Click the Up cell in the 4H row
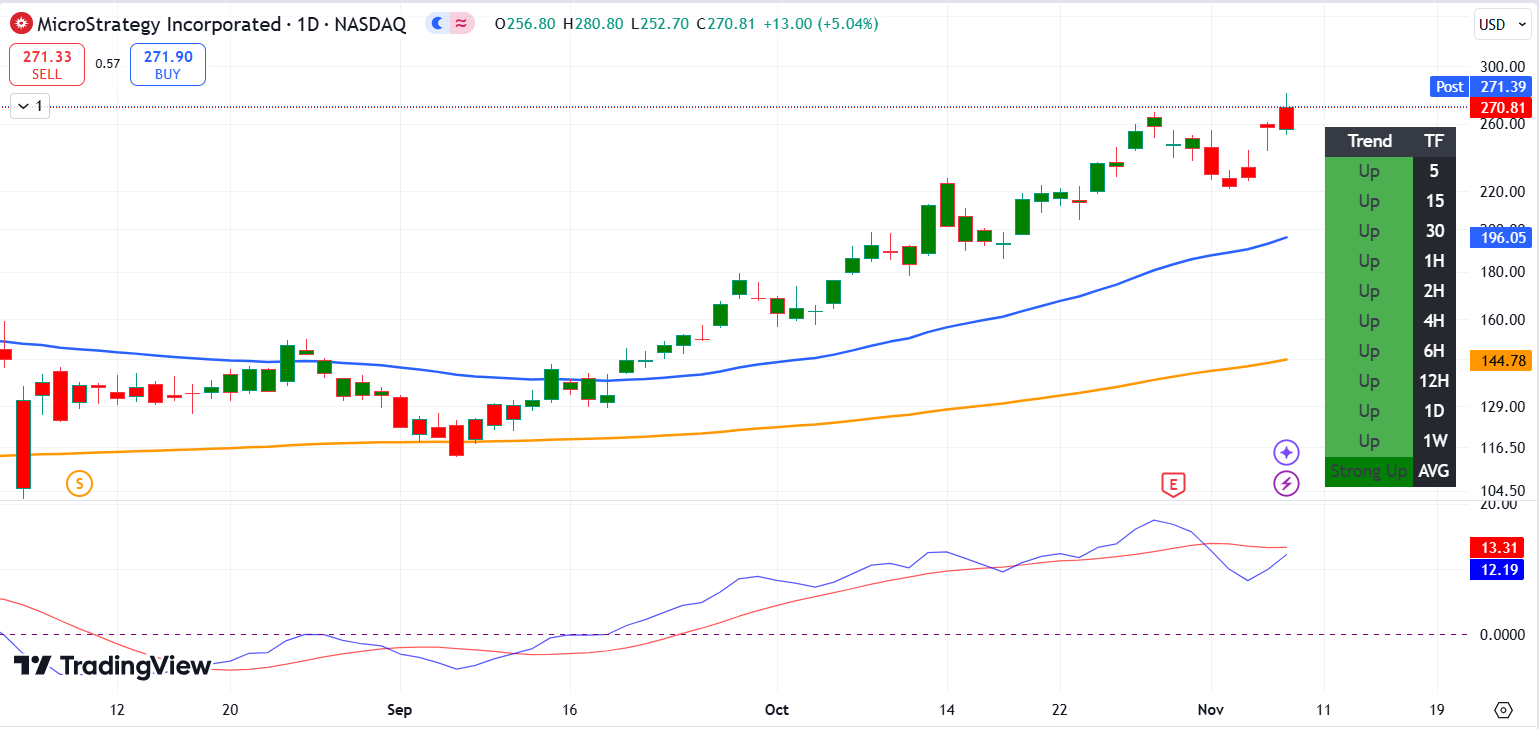 pyautogui.click(x=1369, y=321)
